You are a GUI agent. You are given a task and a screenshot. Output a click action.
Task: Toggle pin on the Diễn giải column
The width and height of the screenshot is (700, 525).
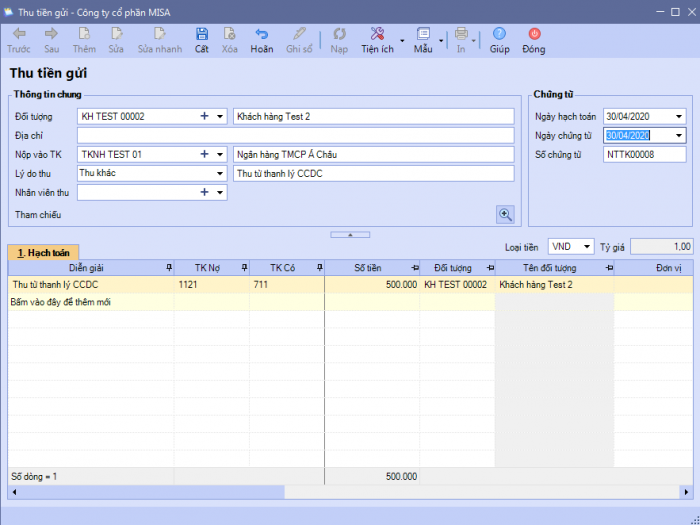coord(168,268)
